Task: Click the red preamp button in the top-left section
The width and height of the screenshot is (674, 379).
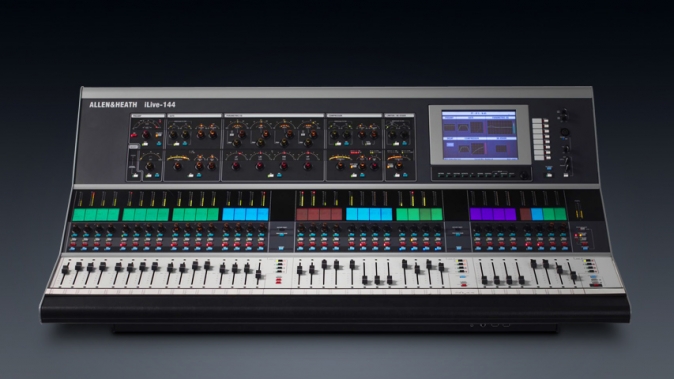Action: point(134,136)
